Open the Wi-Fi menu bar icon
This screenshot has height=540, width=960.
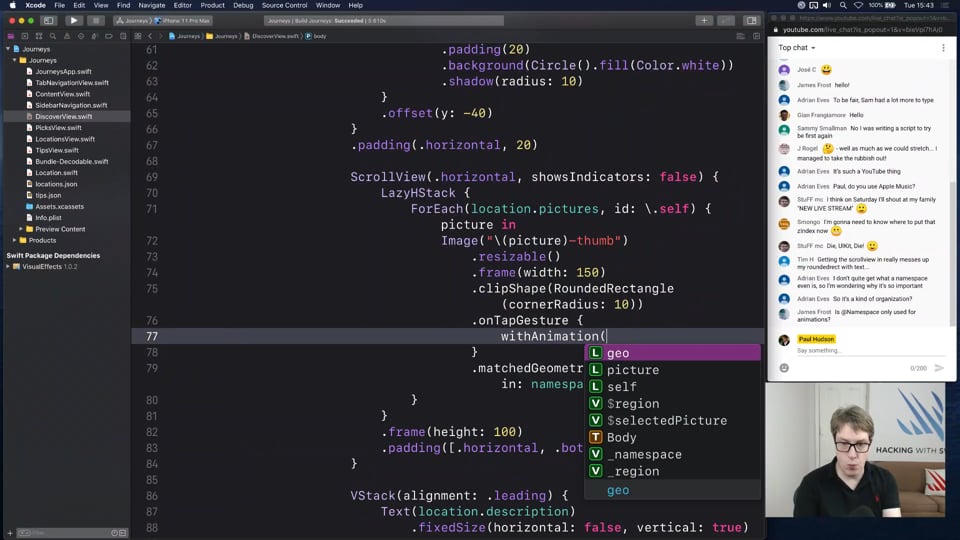[858, 5]
